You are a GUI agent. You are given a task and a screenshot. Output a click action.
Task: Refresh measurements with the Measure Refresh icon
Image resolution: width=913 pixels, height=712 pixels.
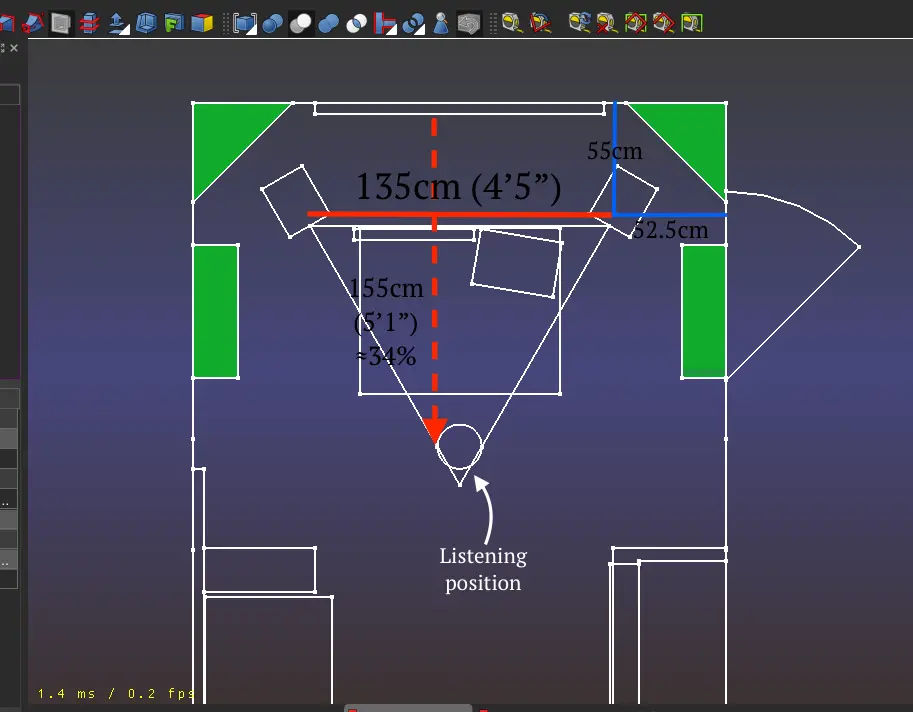tap(579, 23)
